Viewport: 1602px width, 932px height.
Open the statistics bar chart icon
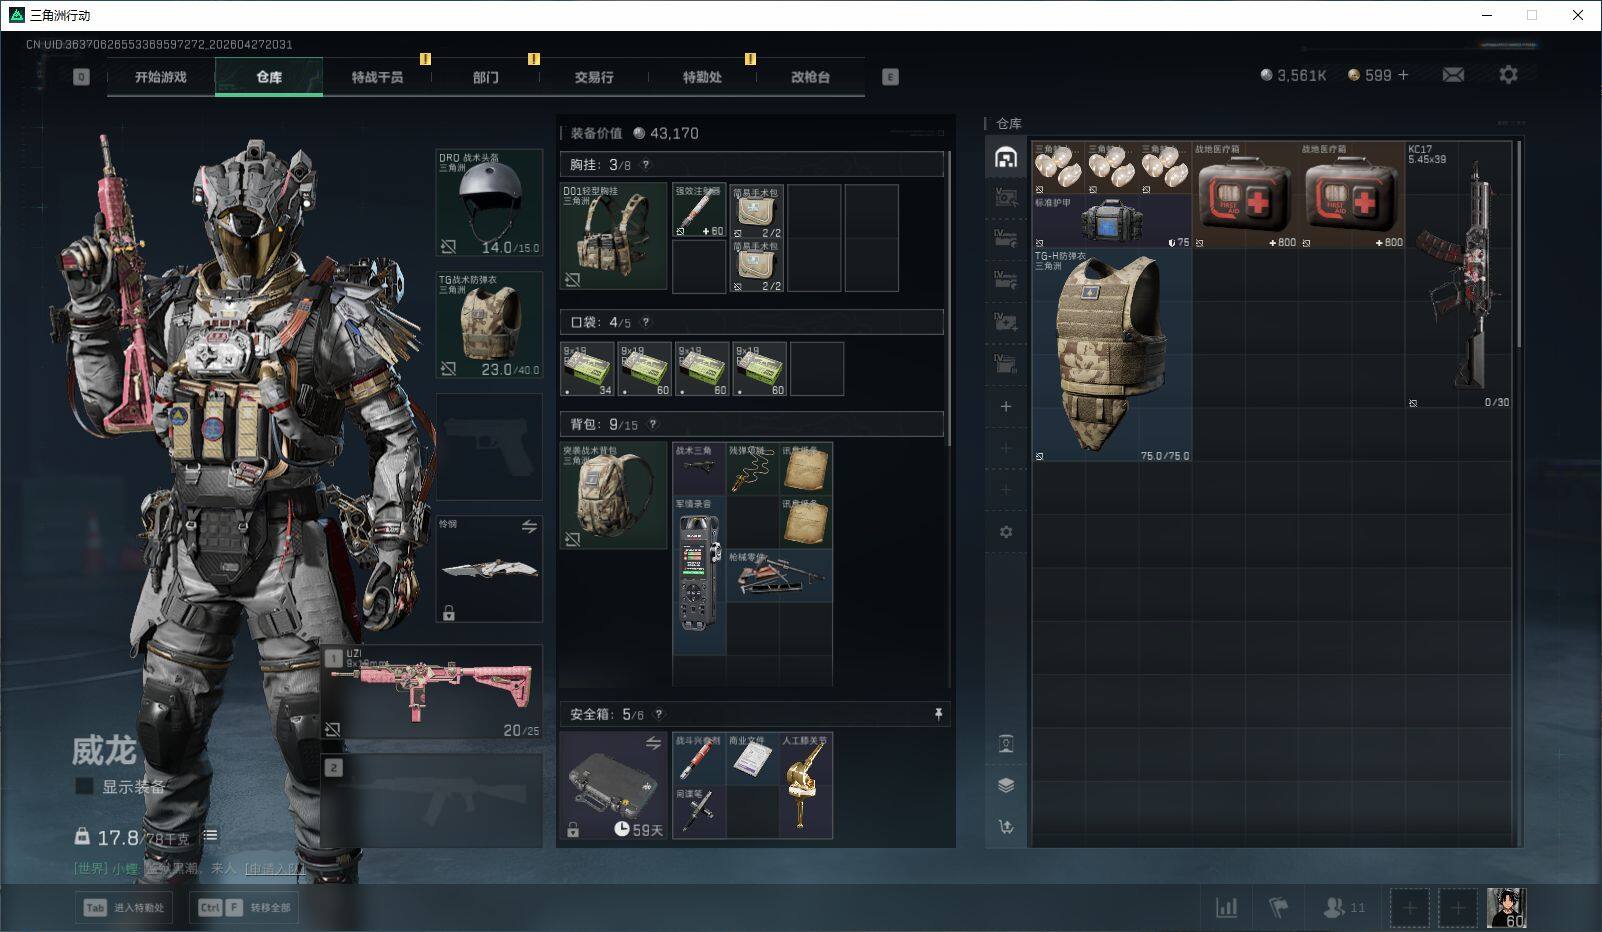click(x=1227, y=907)
